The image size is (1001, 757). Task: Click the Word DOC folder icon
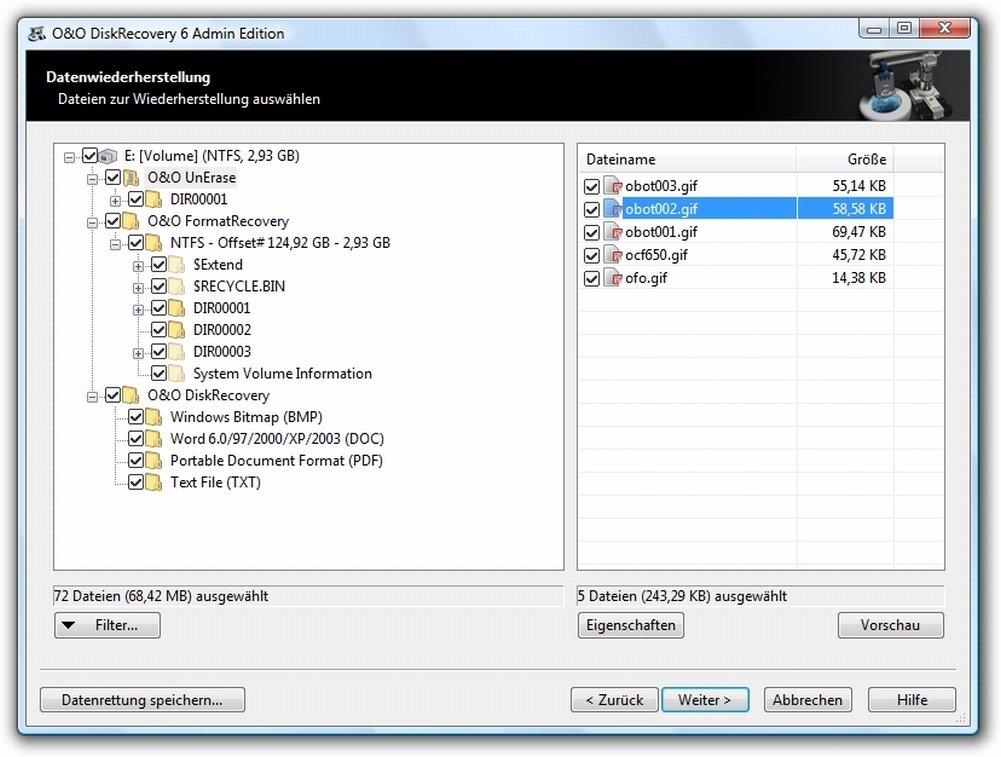154,438
